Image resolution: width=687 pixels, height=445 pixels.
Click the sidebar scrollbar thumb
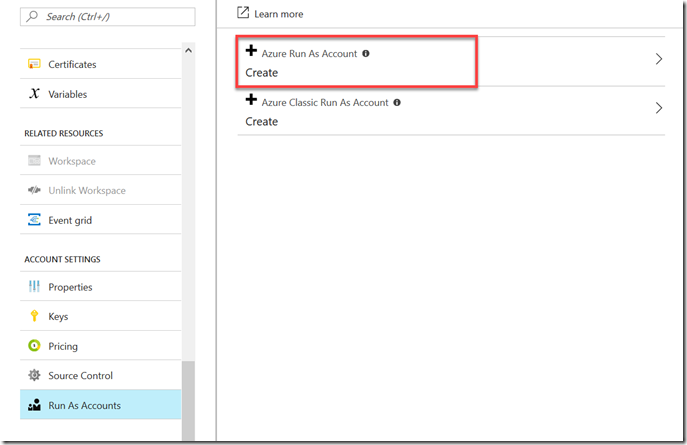[x=188, y=400]
